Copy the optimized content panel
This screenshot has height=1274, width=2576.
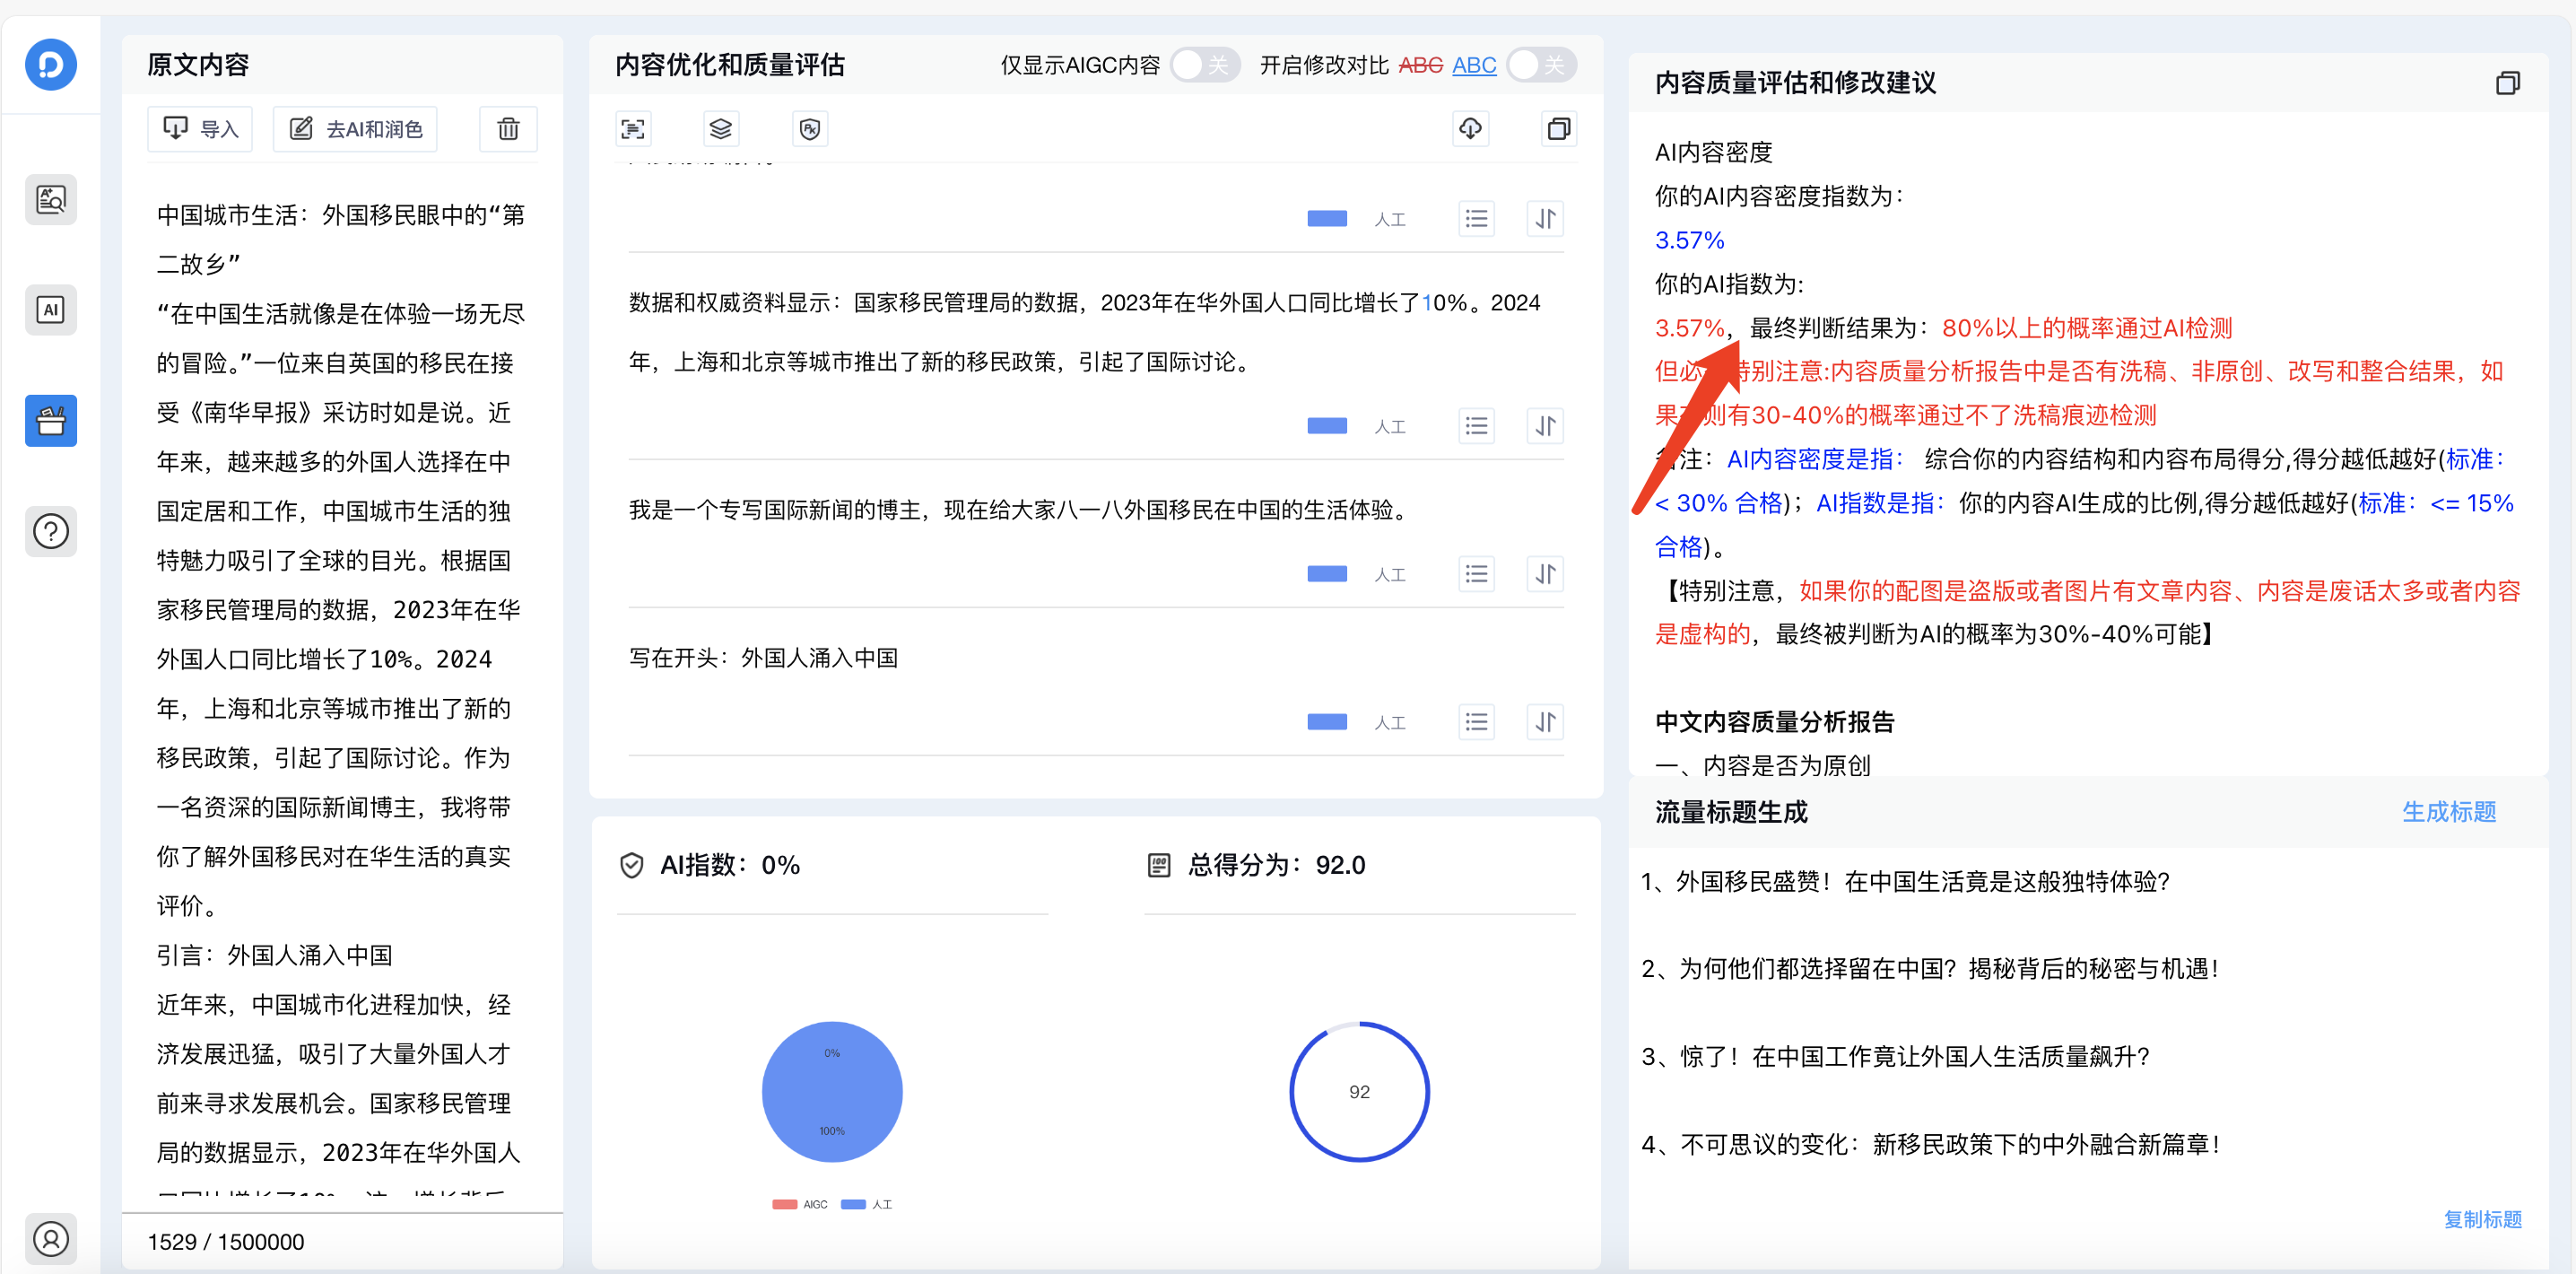pyautogui.click(x=1559, y=129)
